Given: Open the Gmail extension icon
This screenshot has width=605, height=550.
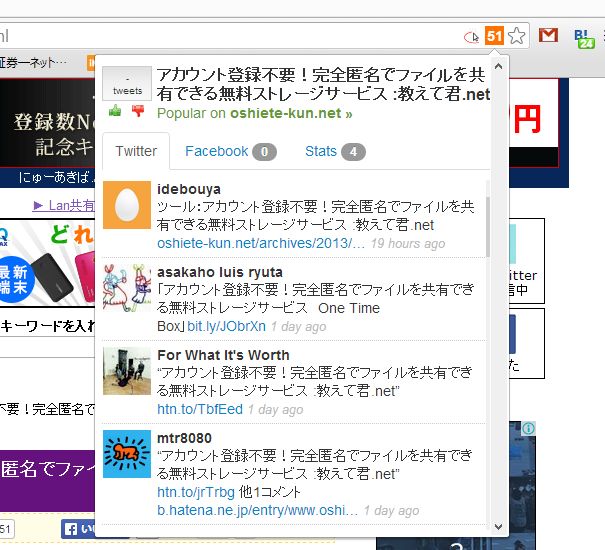Looking at the screenshot, I should (x=548, y=36).
